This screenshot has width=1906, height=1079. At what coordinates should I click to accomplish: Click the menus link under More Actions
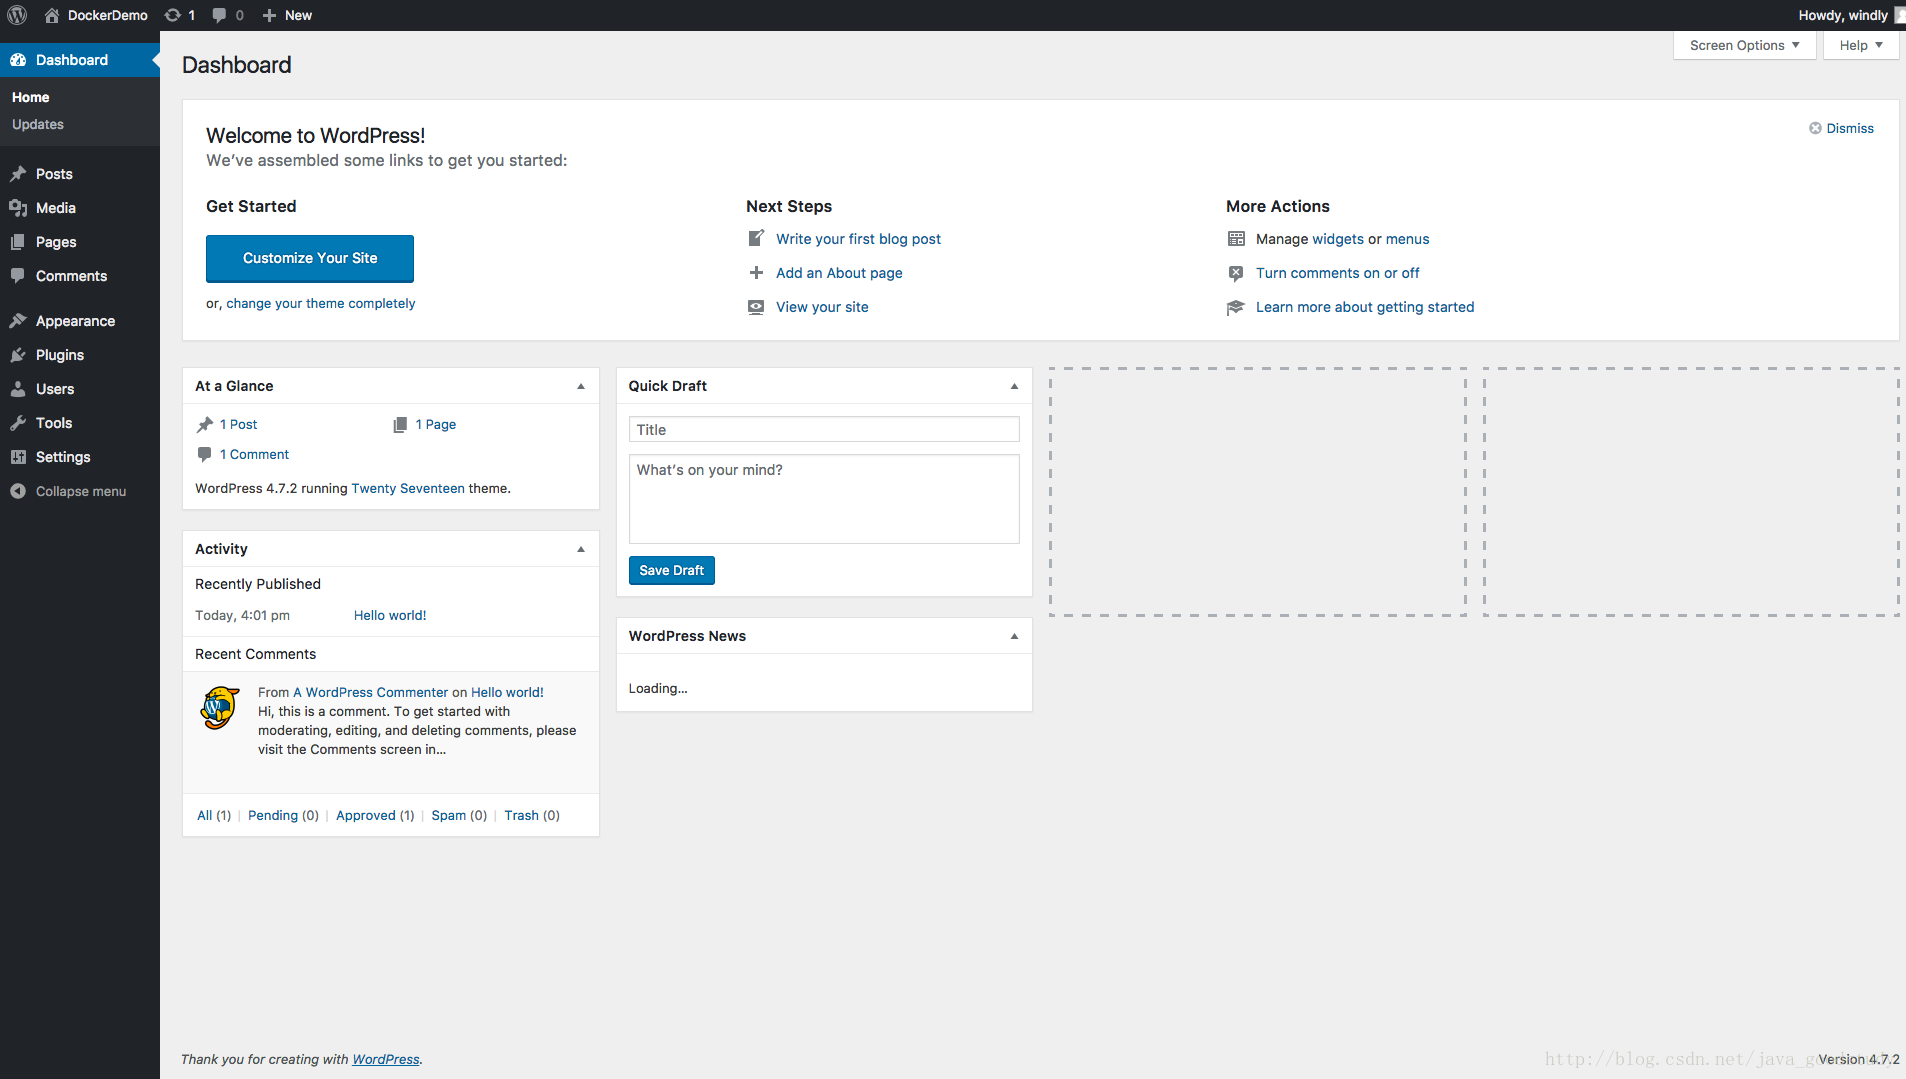1407,239
